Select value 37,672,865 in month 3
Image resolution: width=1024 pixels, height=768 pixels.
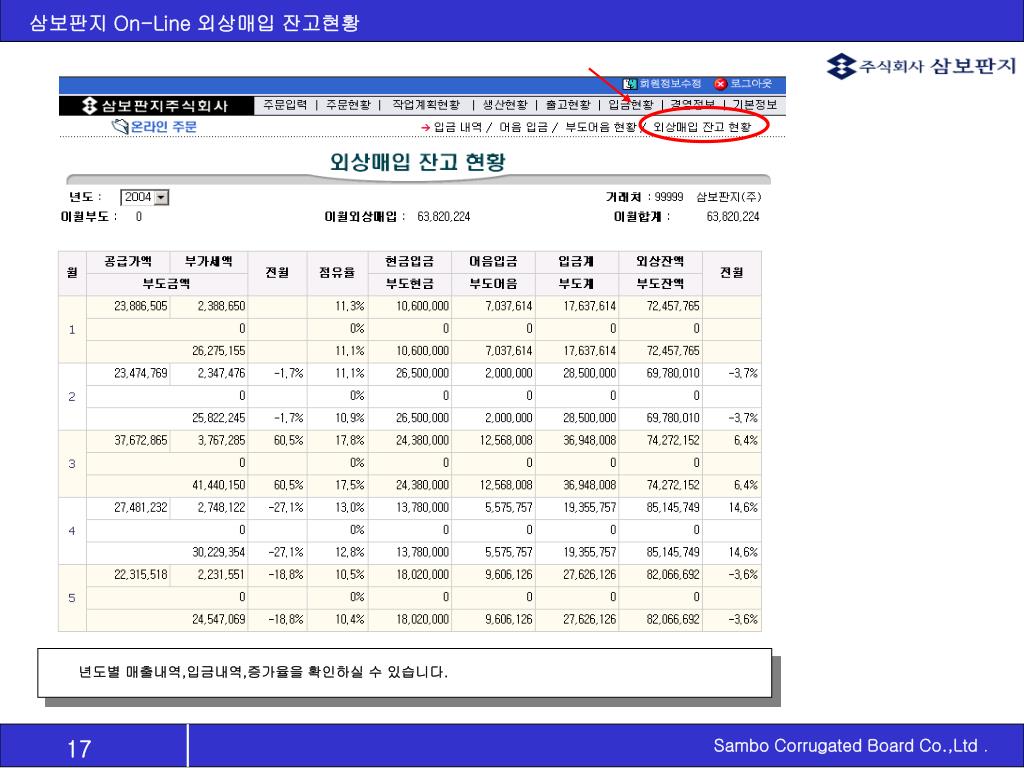[140, 440]
